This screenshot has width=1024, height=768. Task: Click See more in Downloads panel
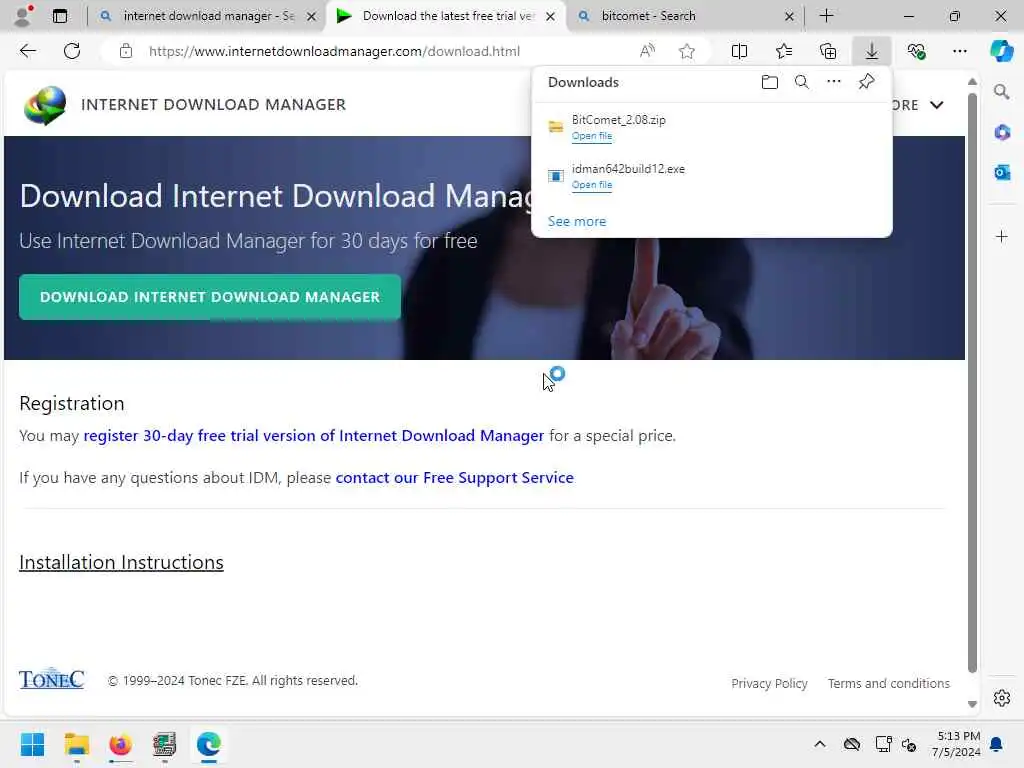coord(577,221)
